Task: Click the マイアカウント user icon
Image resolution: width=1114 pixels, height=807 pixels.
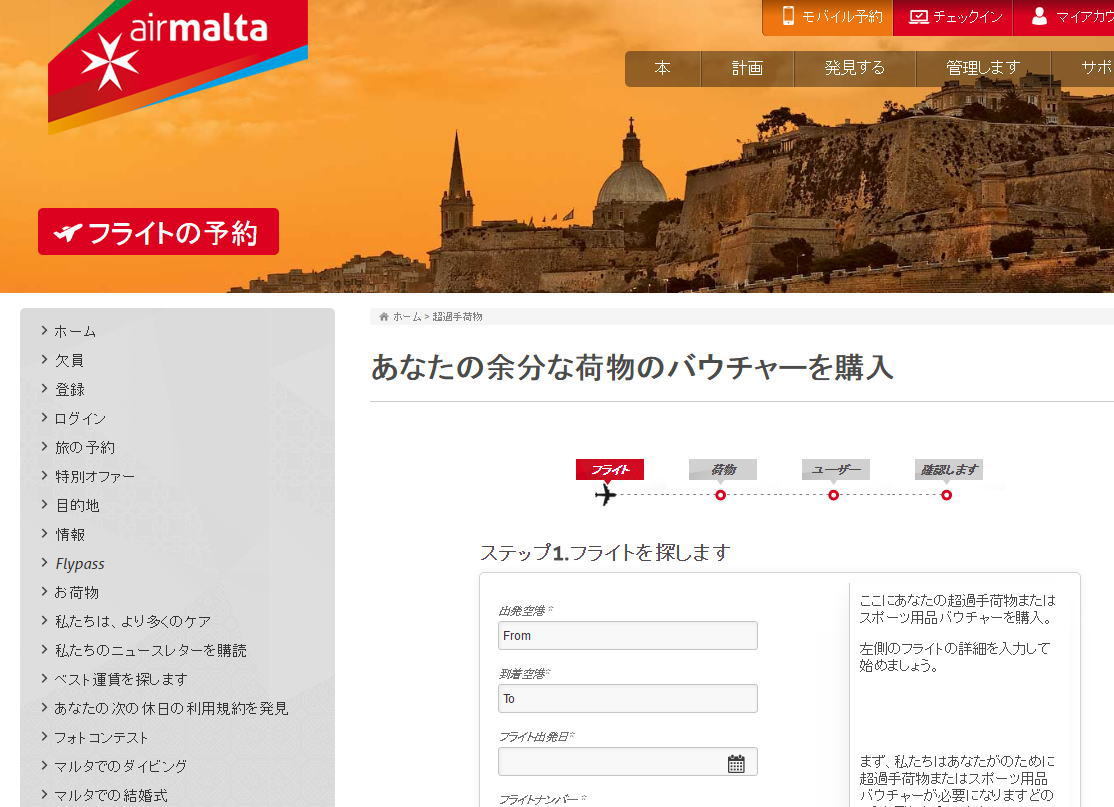Action: [1039, 16]
